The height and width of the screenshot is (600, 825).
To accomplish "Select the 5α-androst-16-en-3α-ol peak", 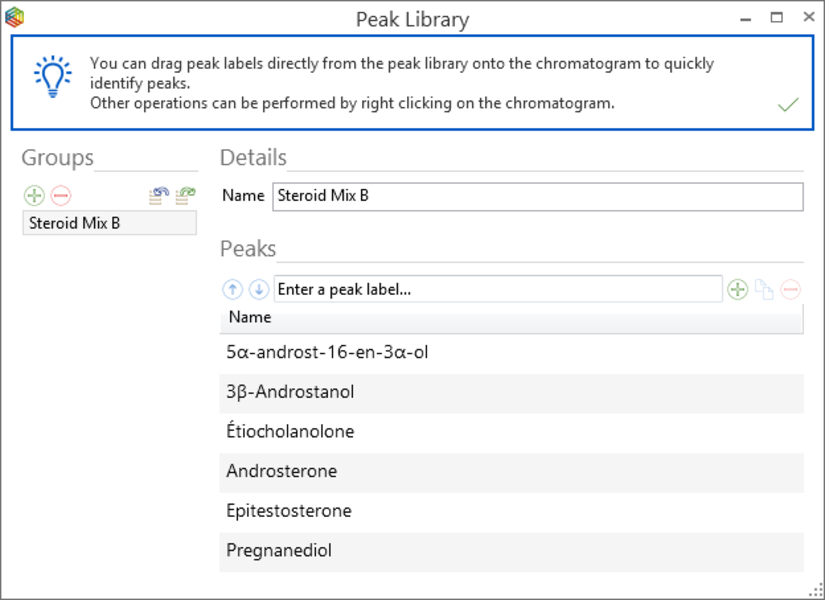I will point(511,353).
